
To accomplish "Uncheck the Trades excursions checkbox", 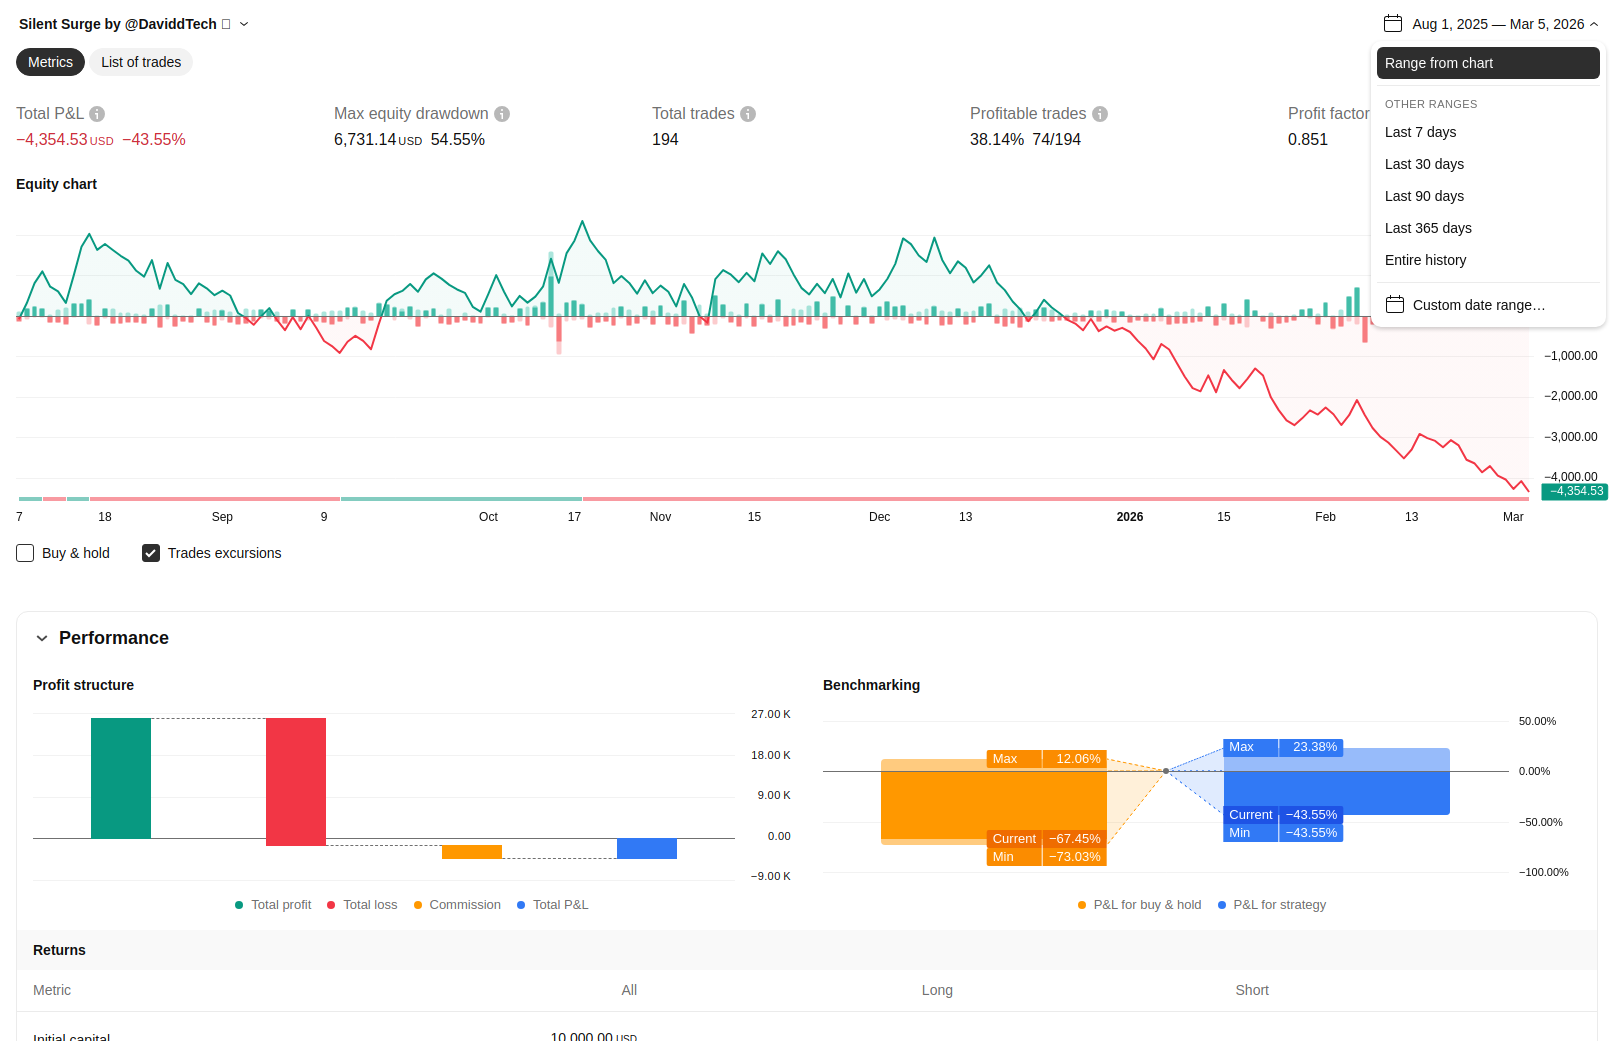I will click(x=151, y=553).
